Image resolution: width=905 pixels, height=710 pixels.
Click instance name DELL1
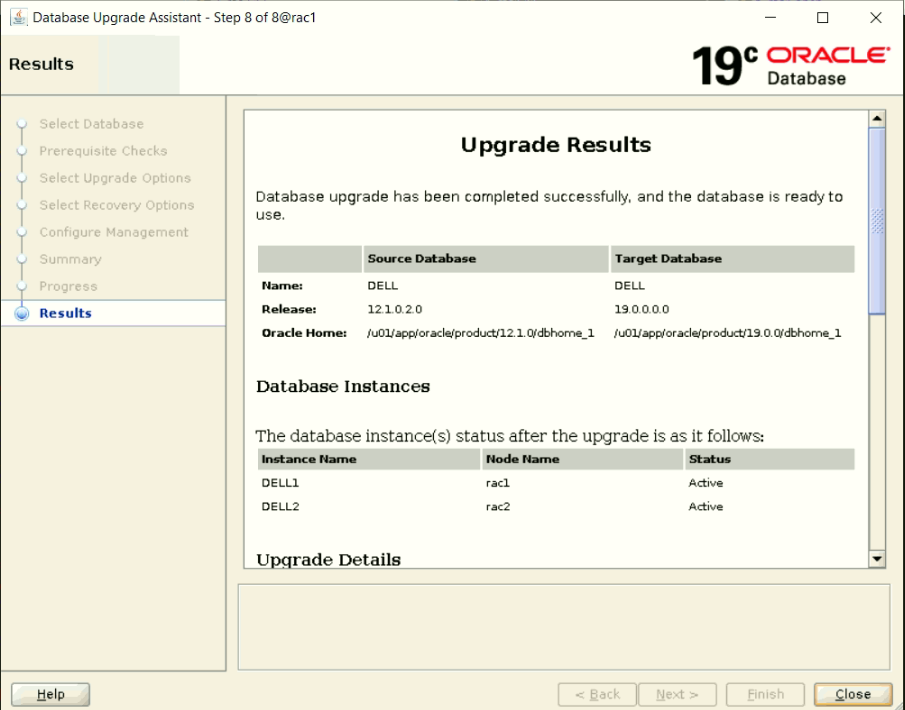[x=280, y=483]
